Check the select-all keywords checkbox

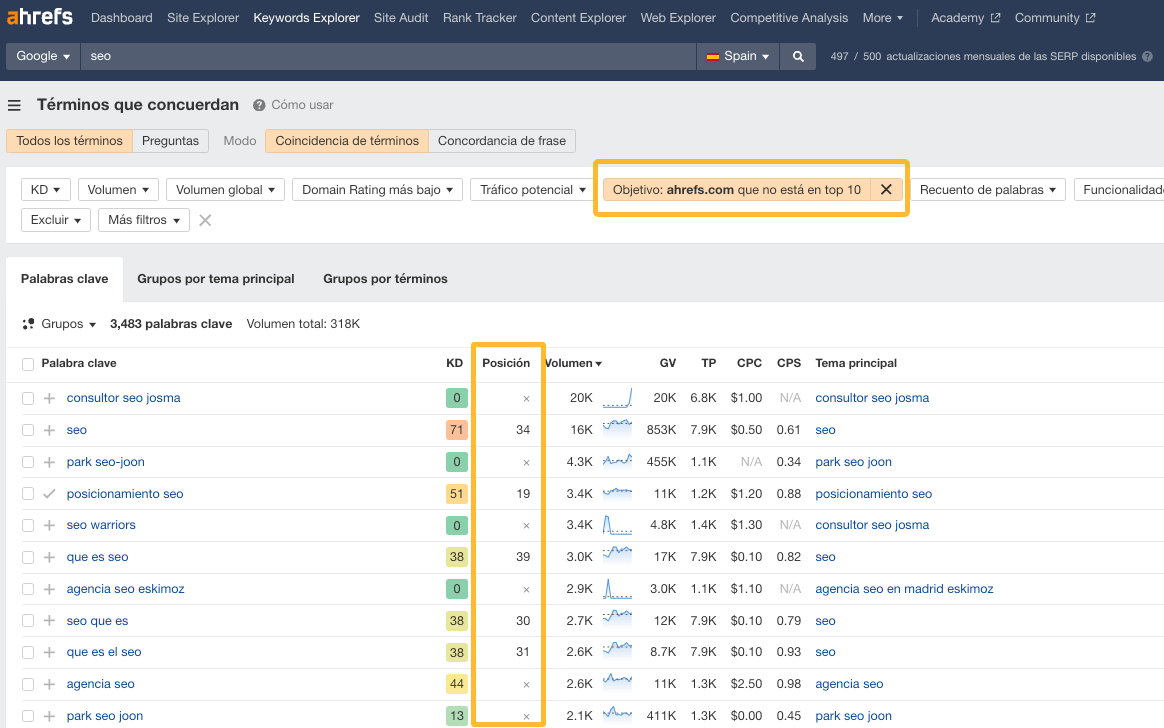click(x=27, y=364)
